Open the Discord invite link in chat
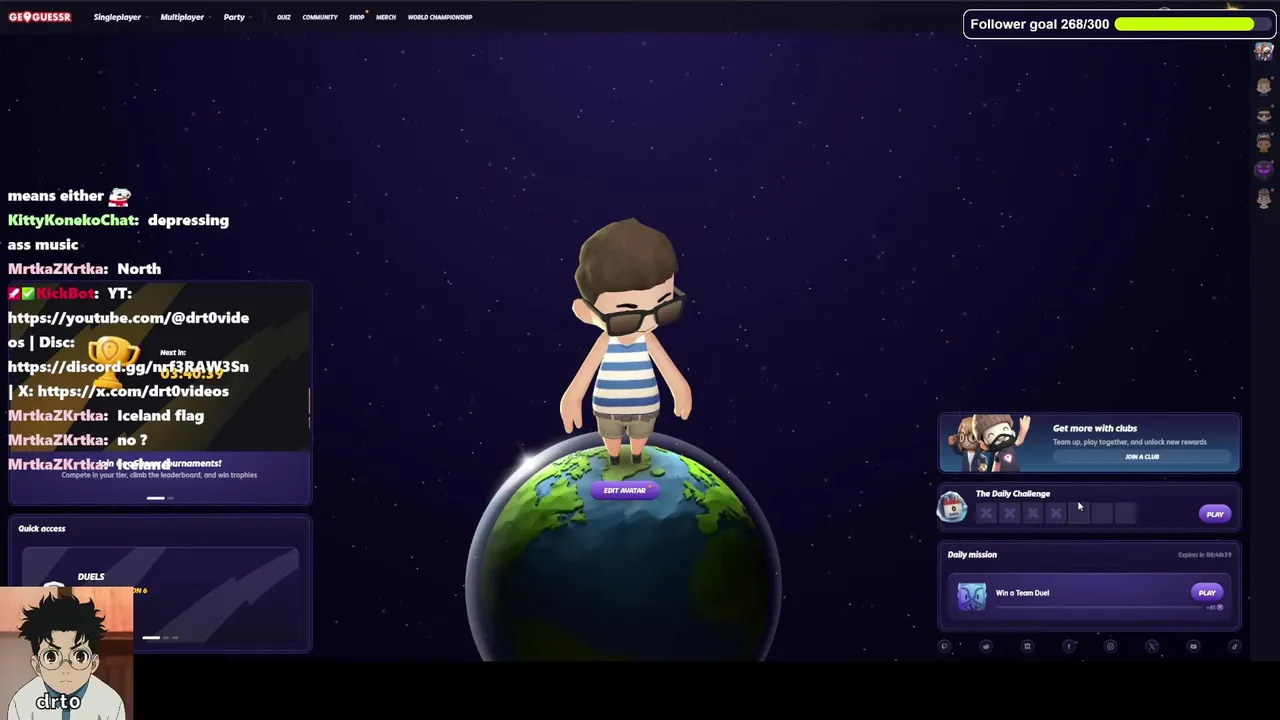 128,367
